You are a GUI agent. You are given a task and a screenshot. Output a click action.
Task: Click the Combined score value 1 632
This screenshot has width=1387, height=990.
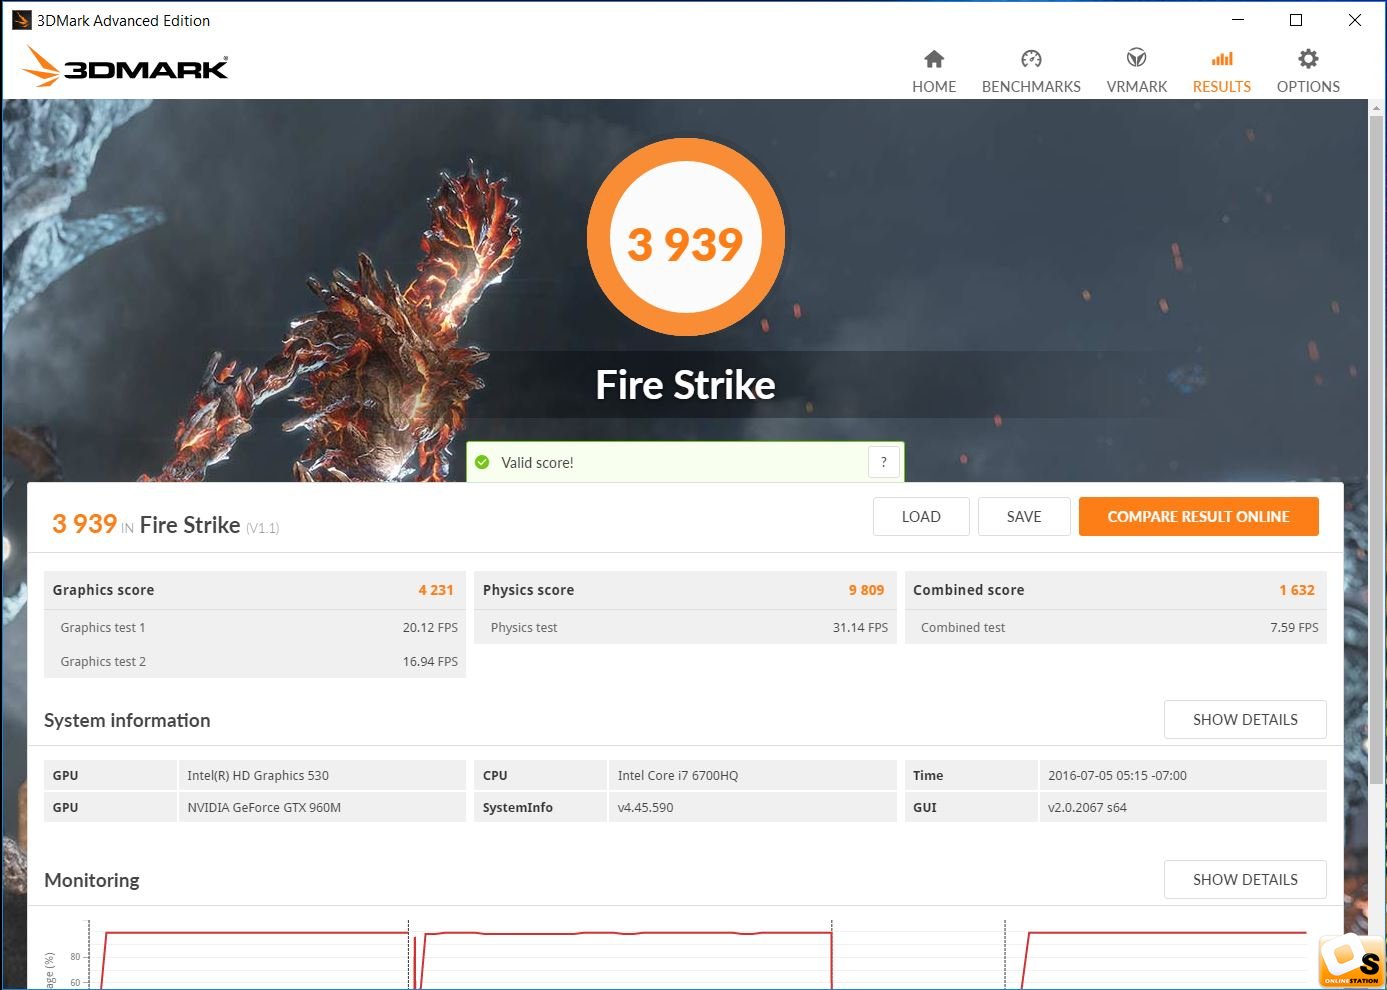(1297, 590)
